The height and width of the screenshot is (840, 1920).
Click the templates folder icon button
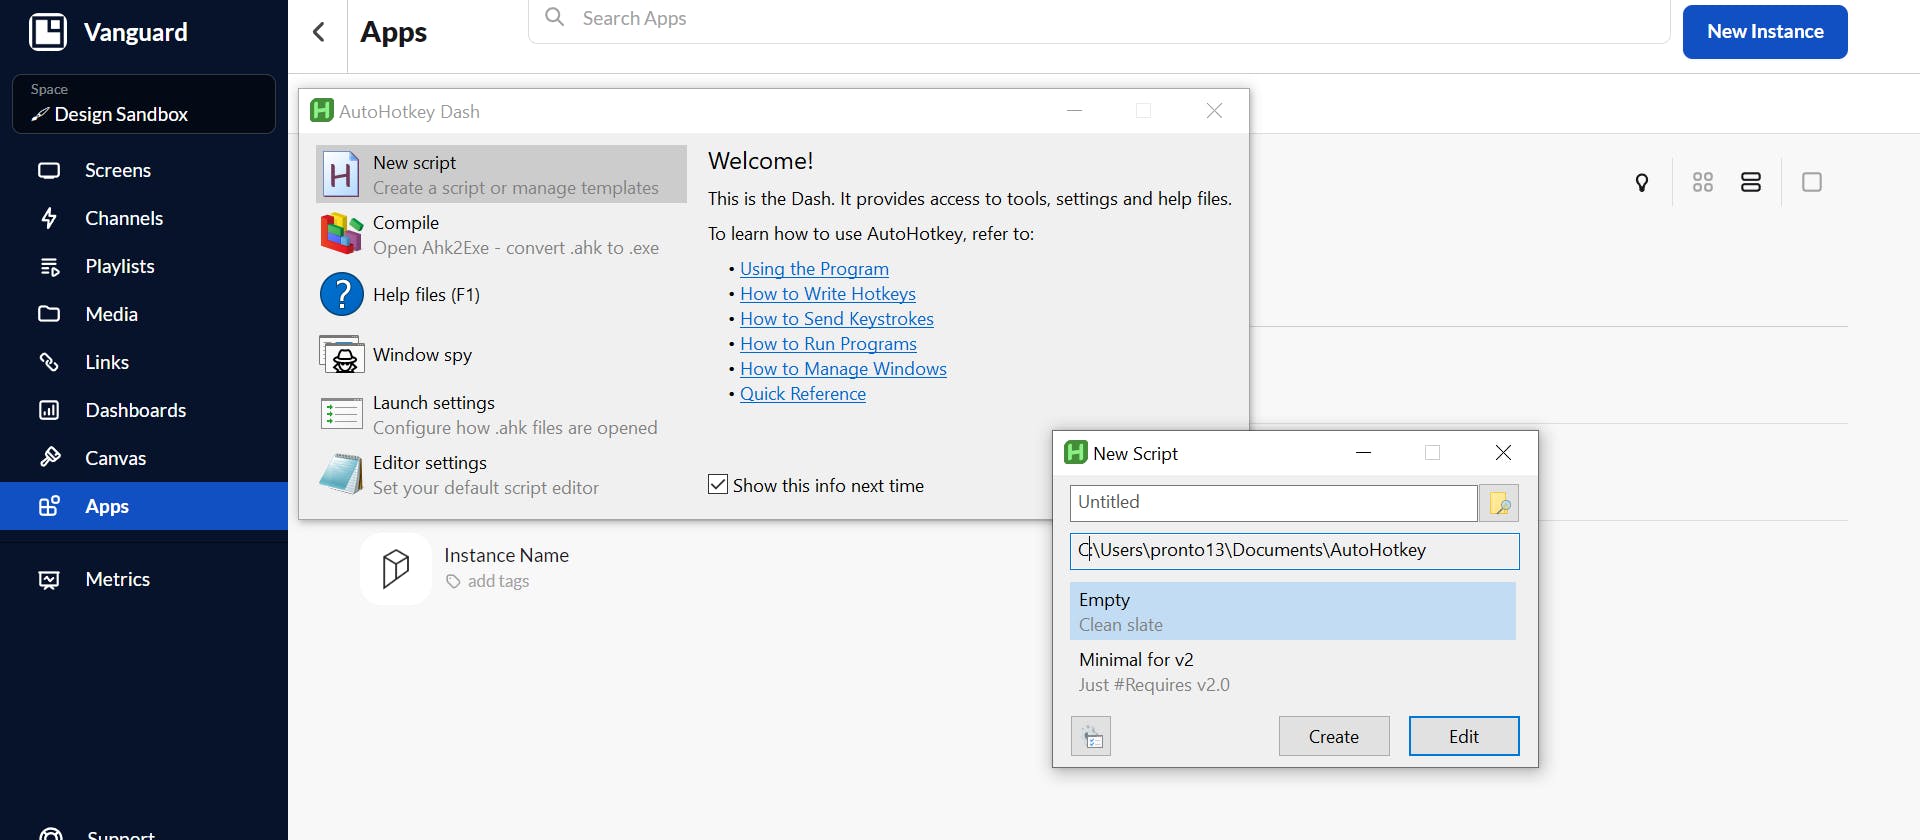point(1091,736)
